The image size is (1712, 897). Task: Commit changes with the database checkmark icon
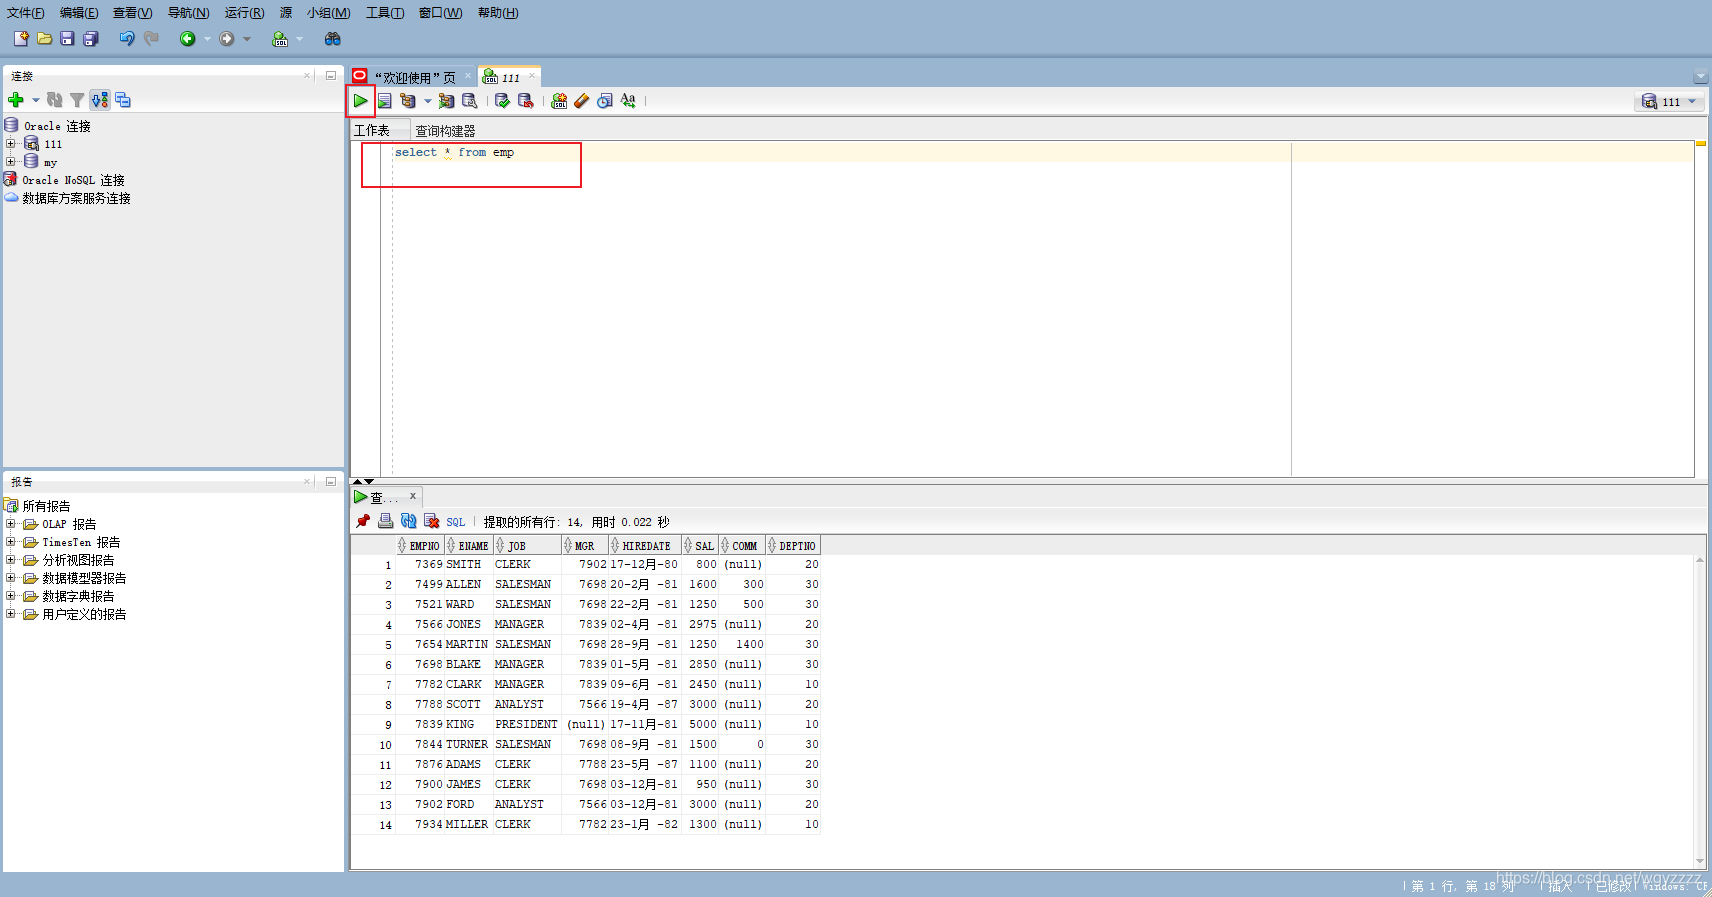click(502, 101)
